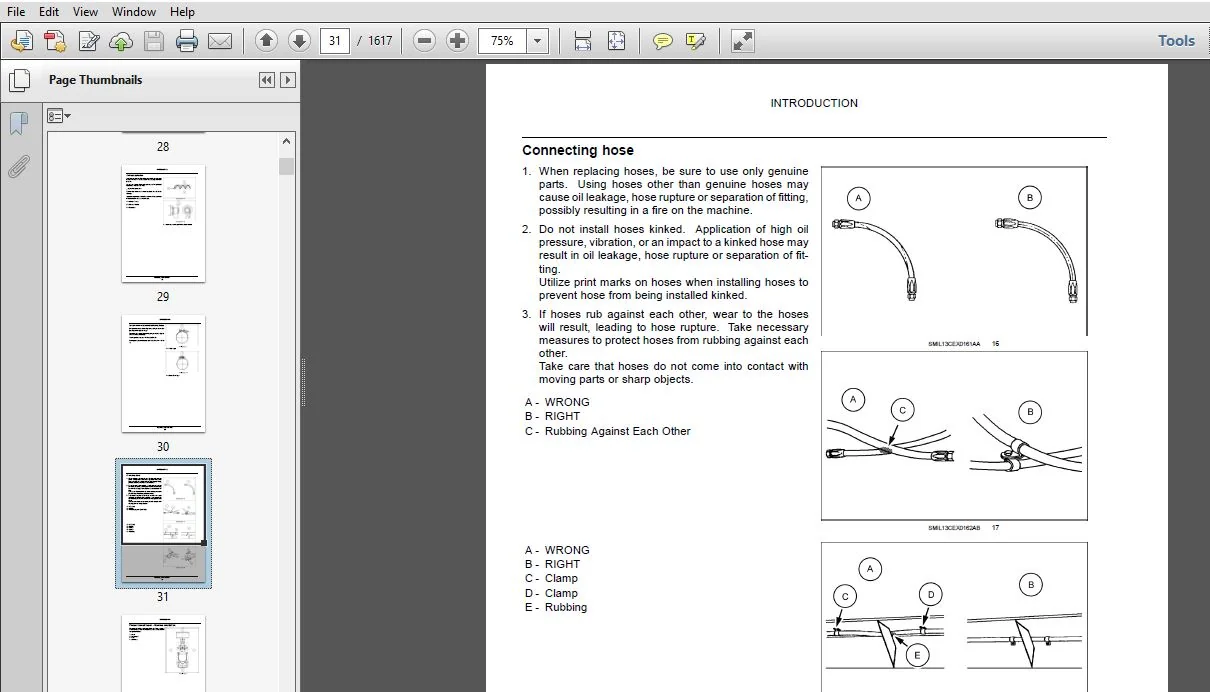Click the fit width scrolling icon
The height and width of the screenshot is (692, 1210).
(x=583, y=41)
